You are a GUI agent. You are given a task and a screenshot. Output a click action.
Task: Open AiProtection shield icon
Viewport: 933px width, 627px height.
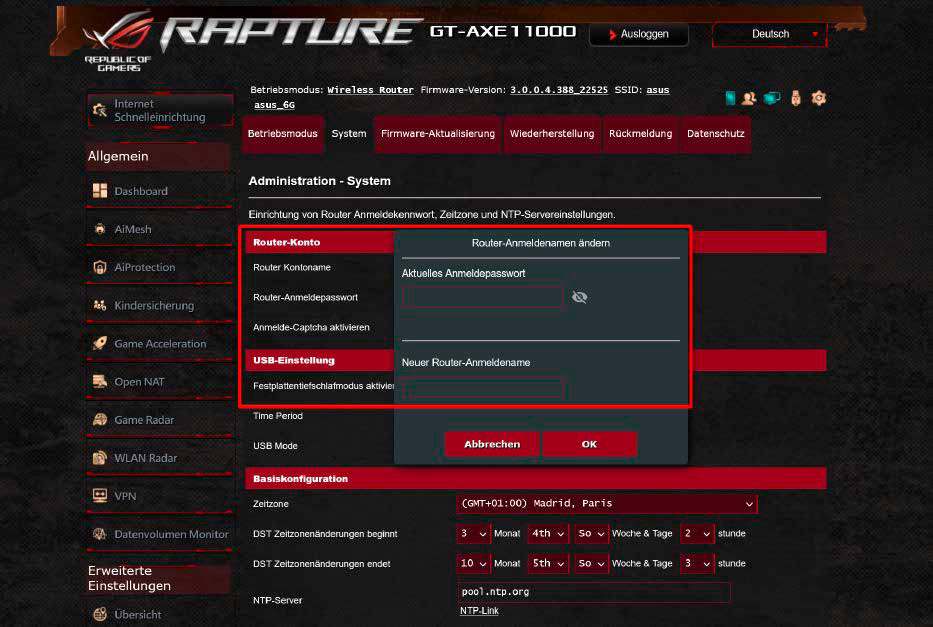pos(100,267)
